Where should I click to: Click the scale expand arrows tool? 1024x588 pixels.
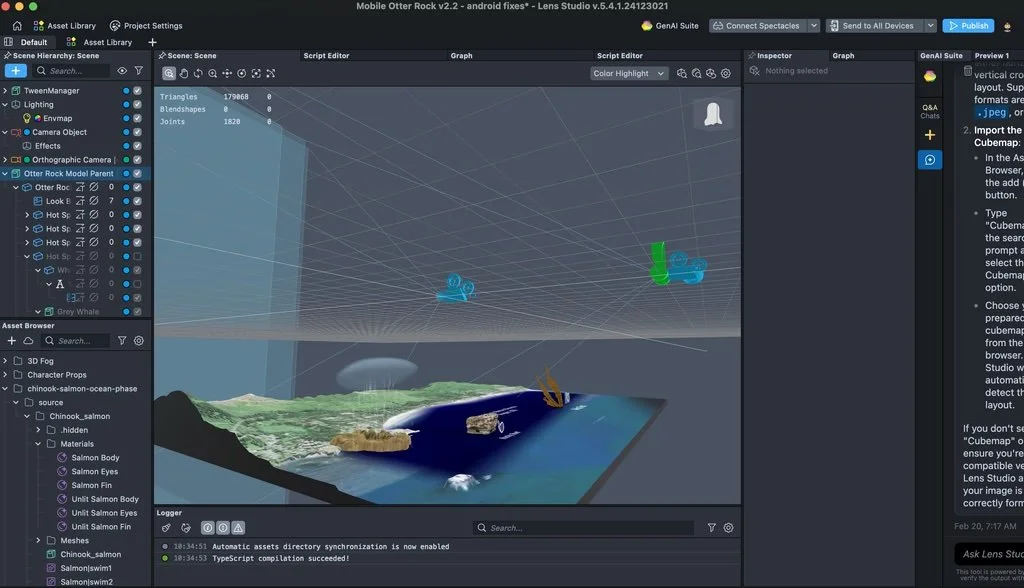click(x=270, y=73)
